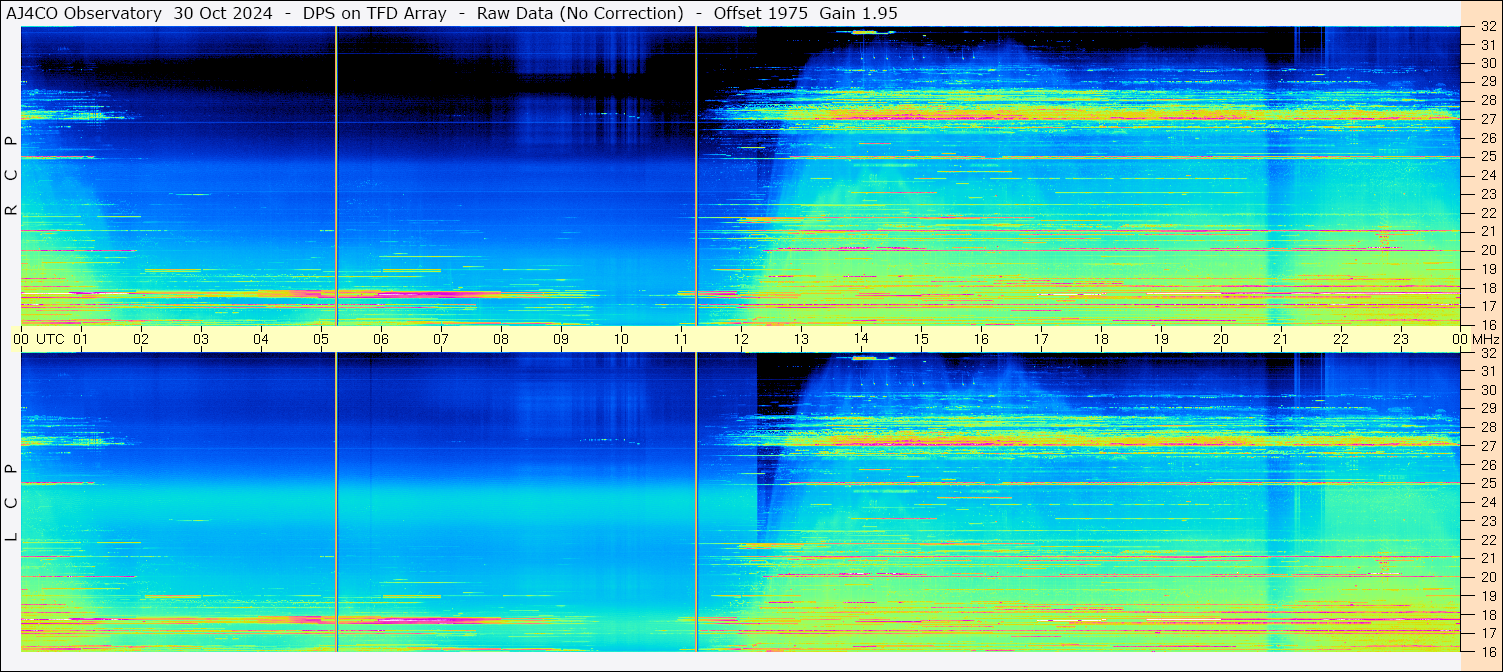Image resolution: width=1503 pixels, height=672 pixels.
Task: Click the 28 MHz tick on RCP scale
Action: pos(1487,100)
